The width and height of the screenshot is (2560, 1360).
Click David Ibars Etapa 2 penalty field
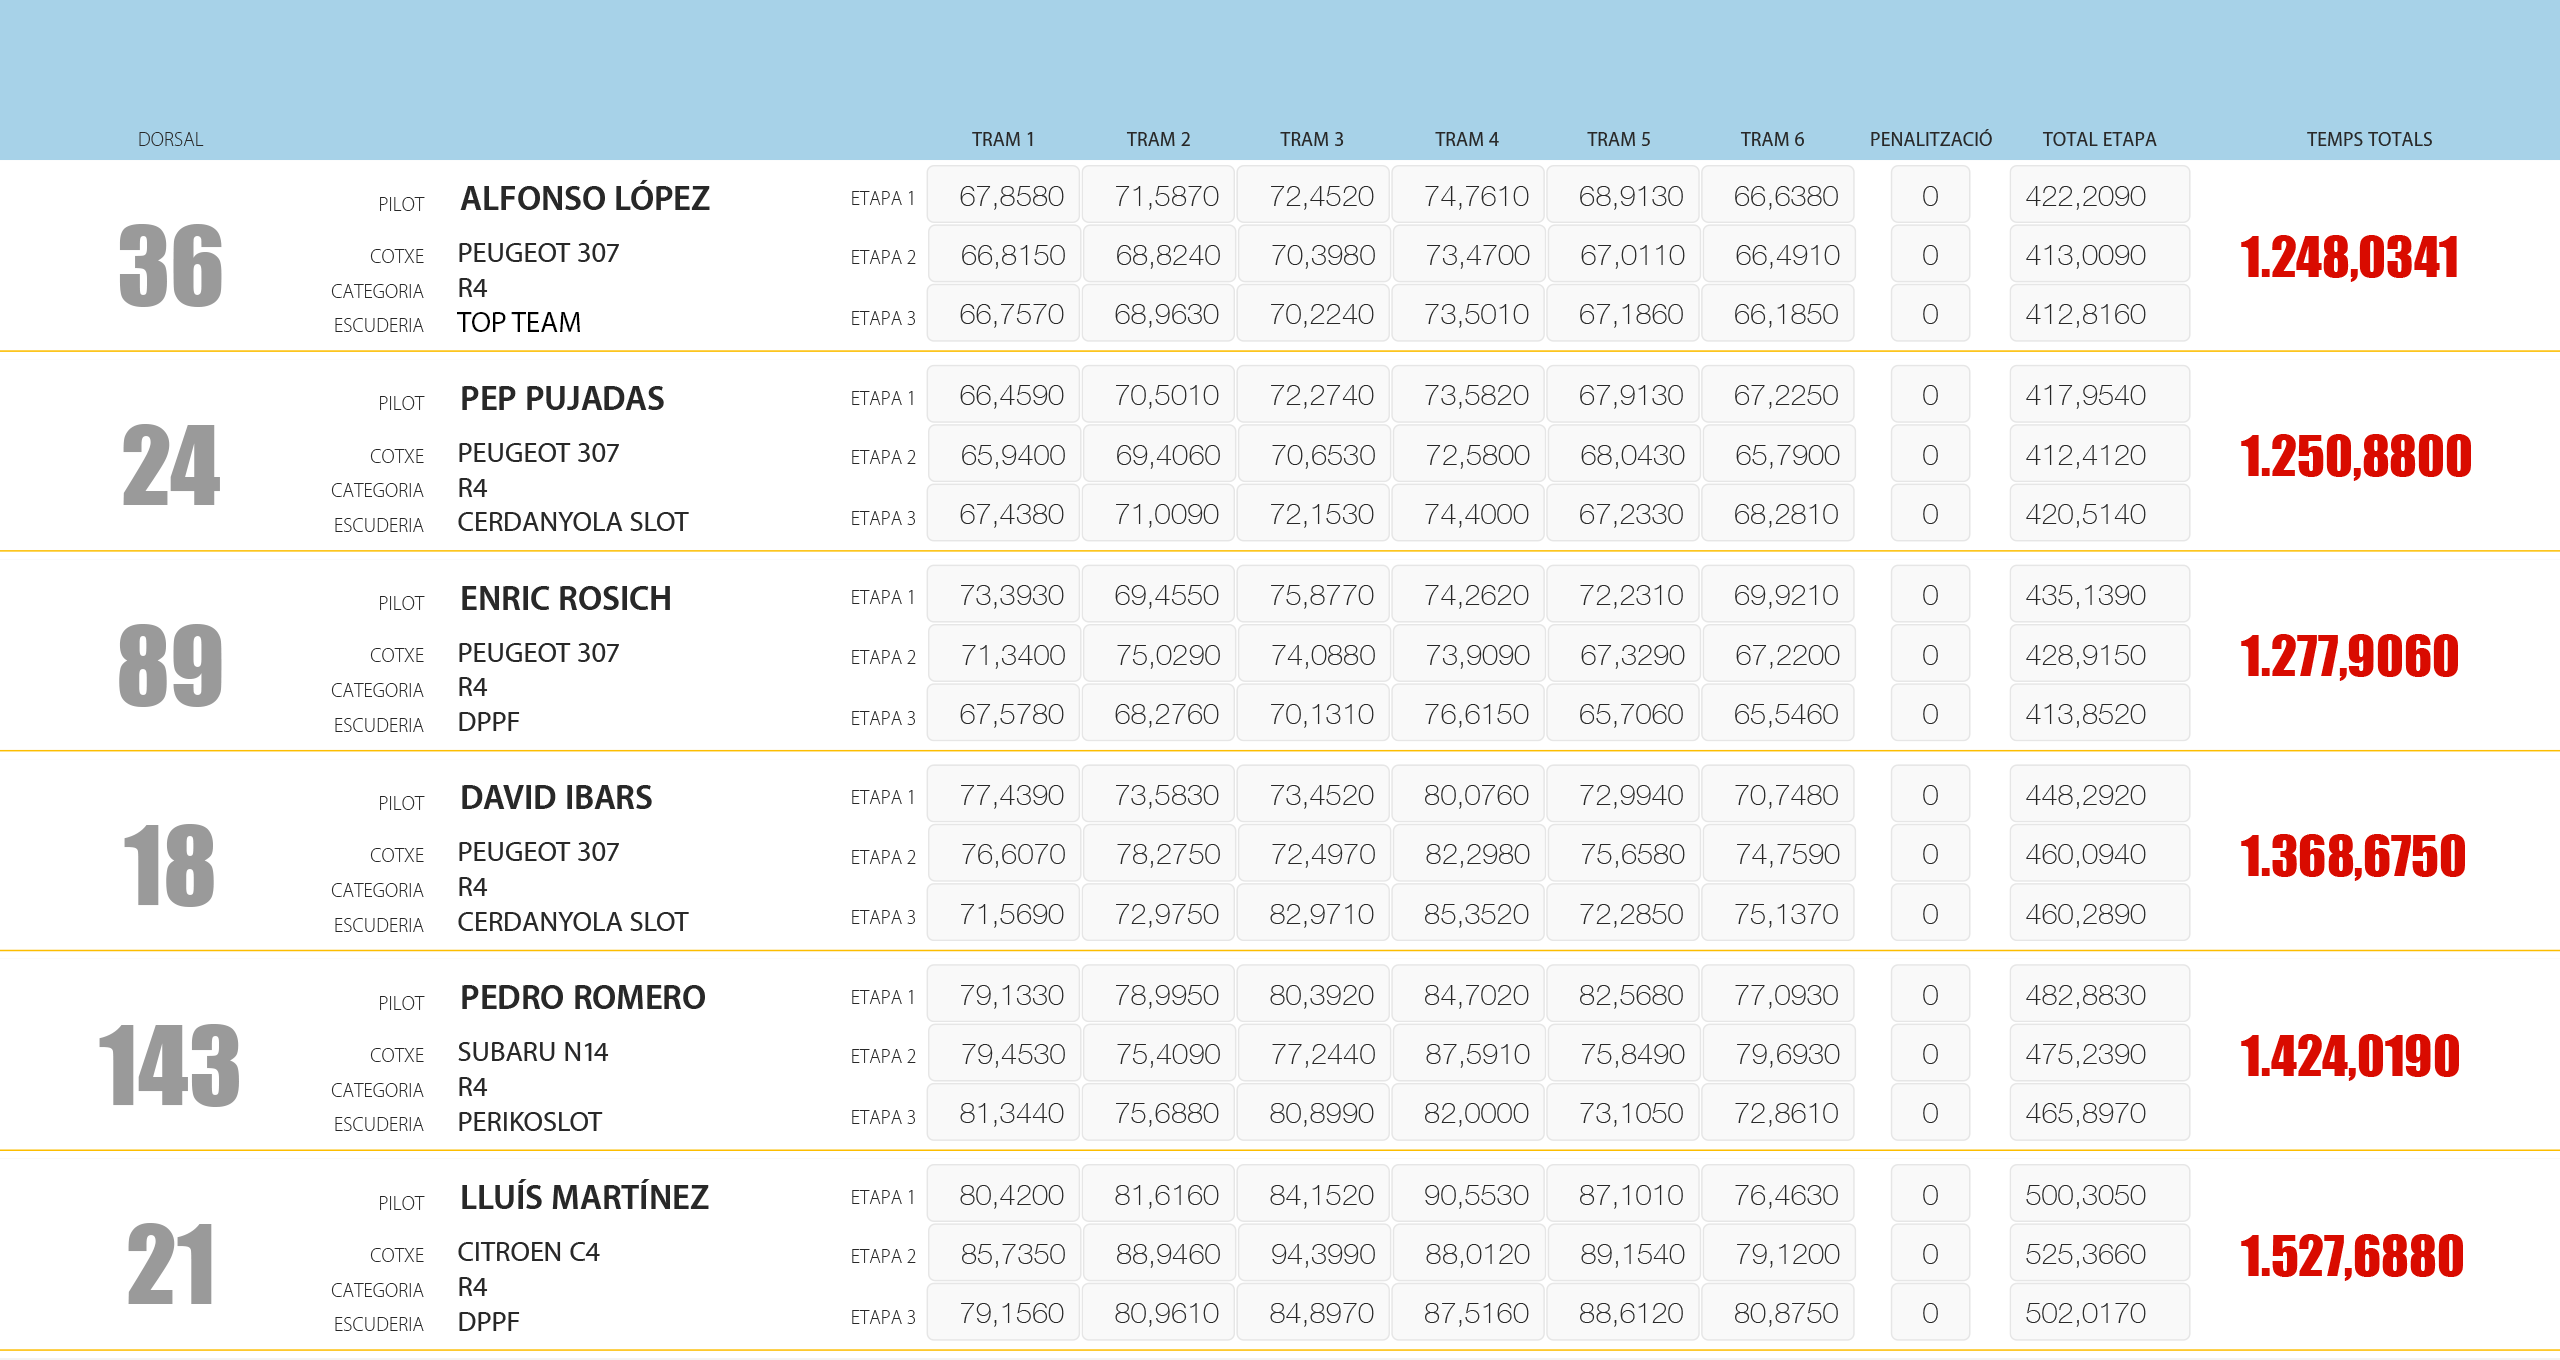(x=1929, y=854)
